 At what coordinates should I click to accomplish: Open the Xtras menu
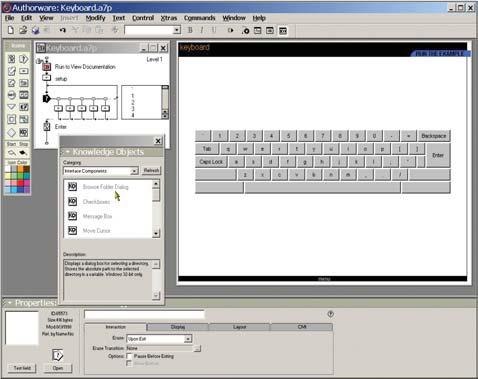[x=169, y=18]
